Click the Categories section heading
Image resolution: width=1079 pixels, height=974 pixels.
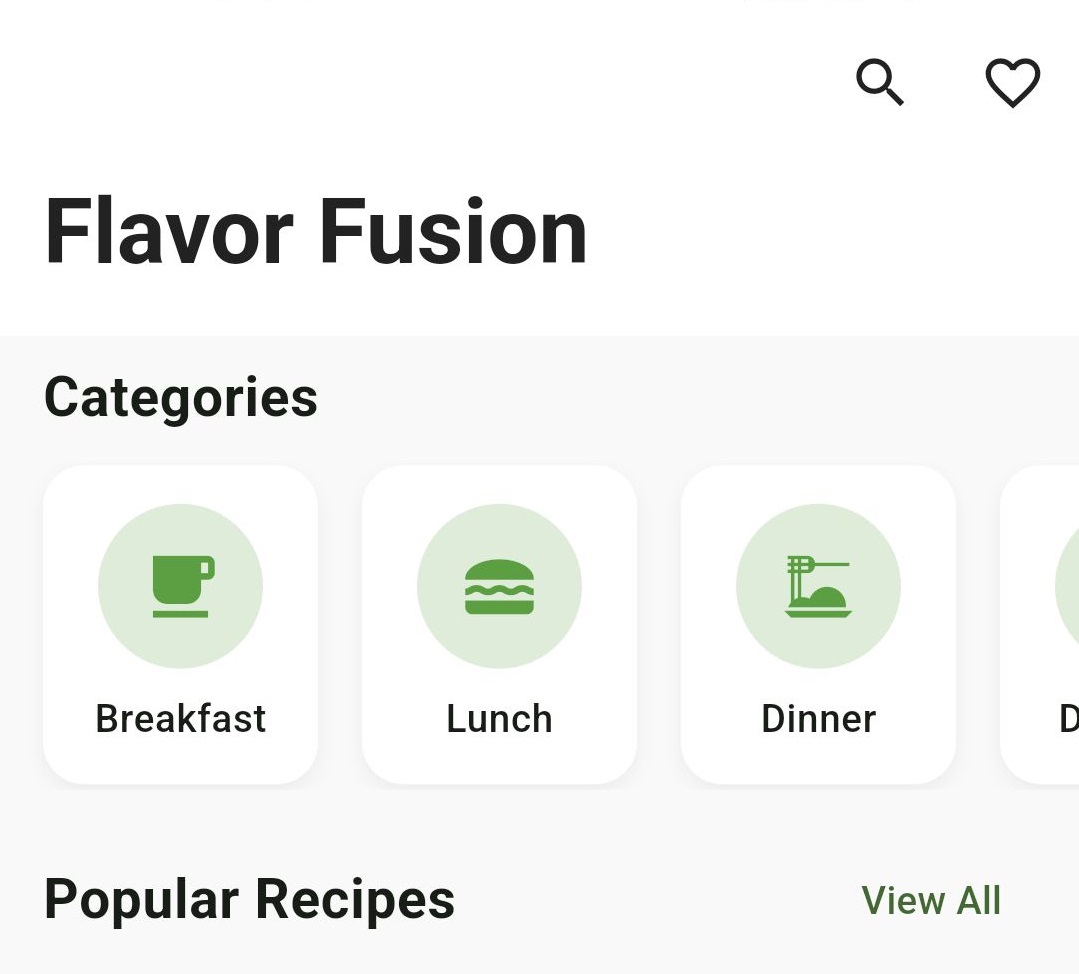[181, 398]
